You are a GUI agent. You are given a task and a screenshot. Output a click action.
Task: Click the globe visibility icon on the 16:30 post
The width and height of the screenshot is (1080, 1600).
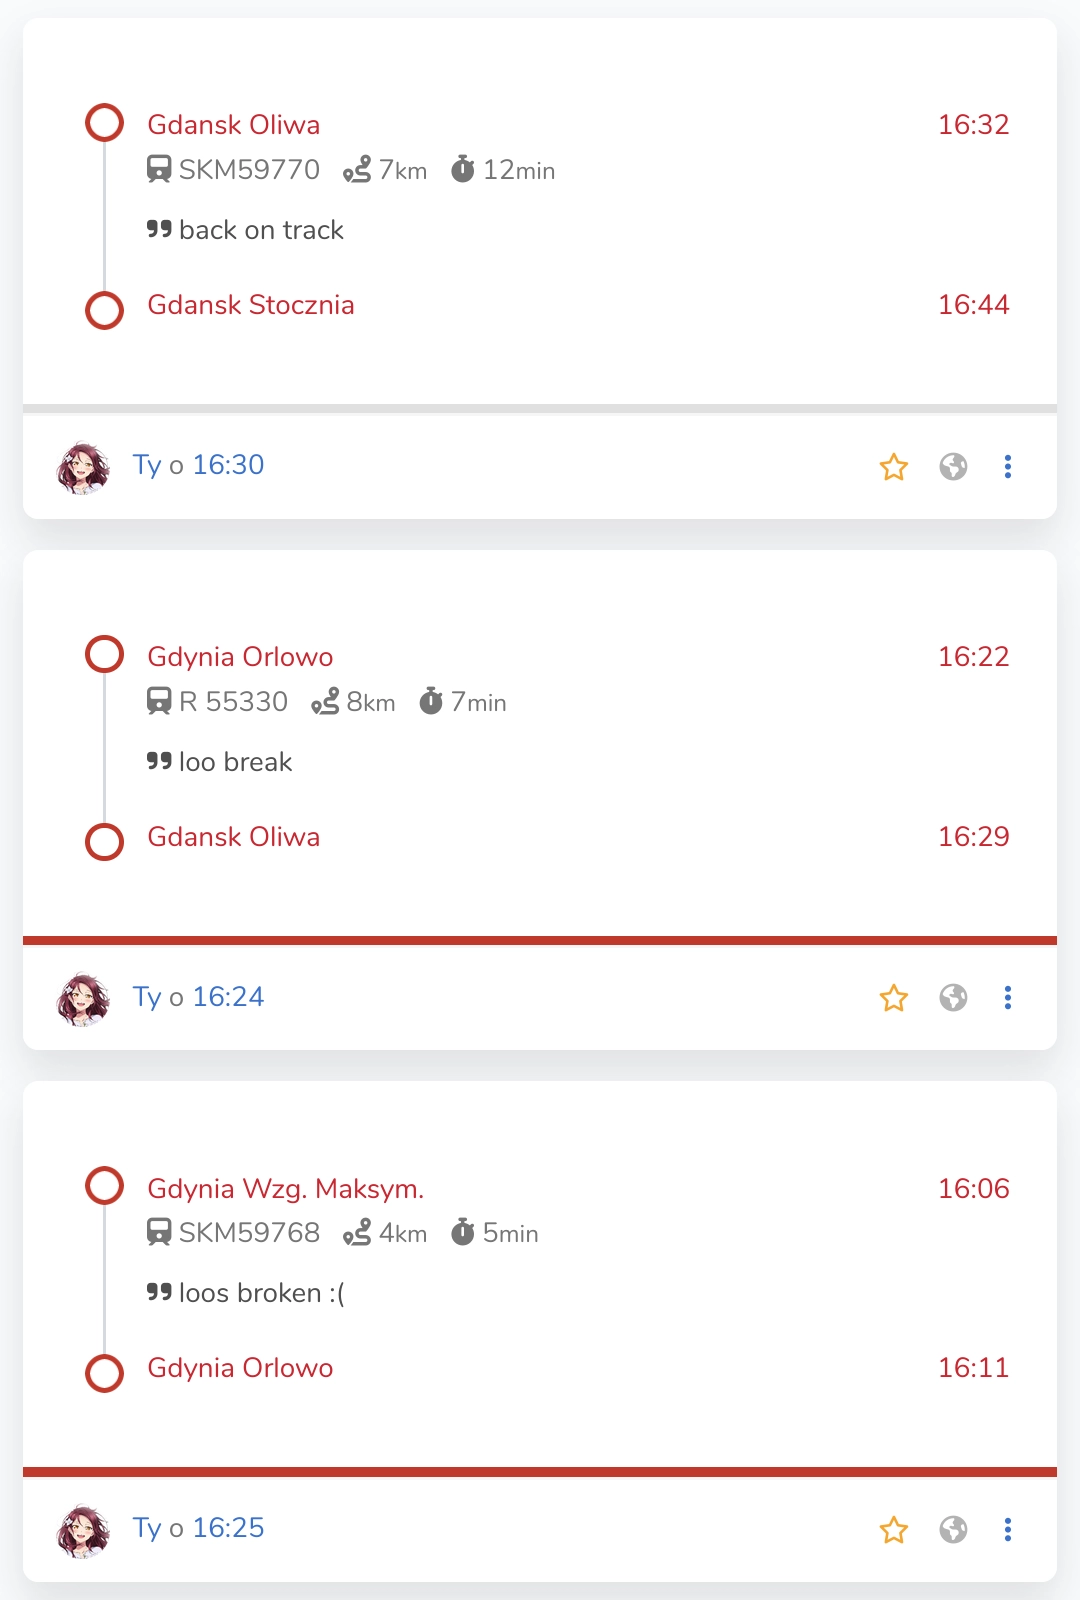coord(953,467)
